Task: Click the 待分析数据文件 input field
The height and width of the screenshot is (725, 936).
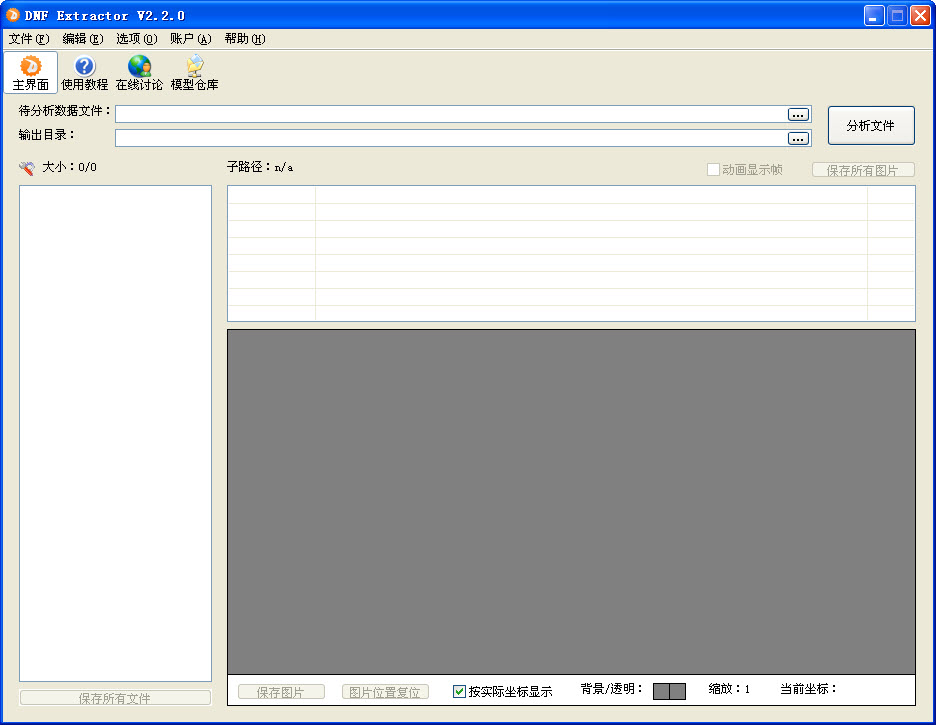Action: coord(450,114)
